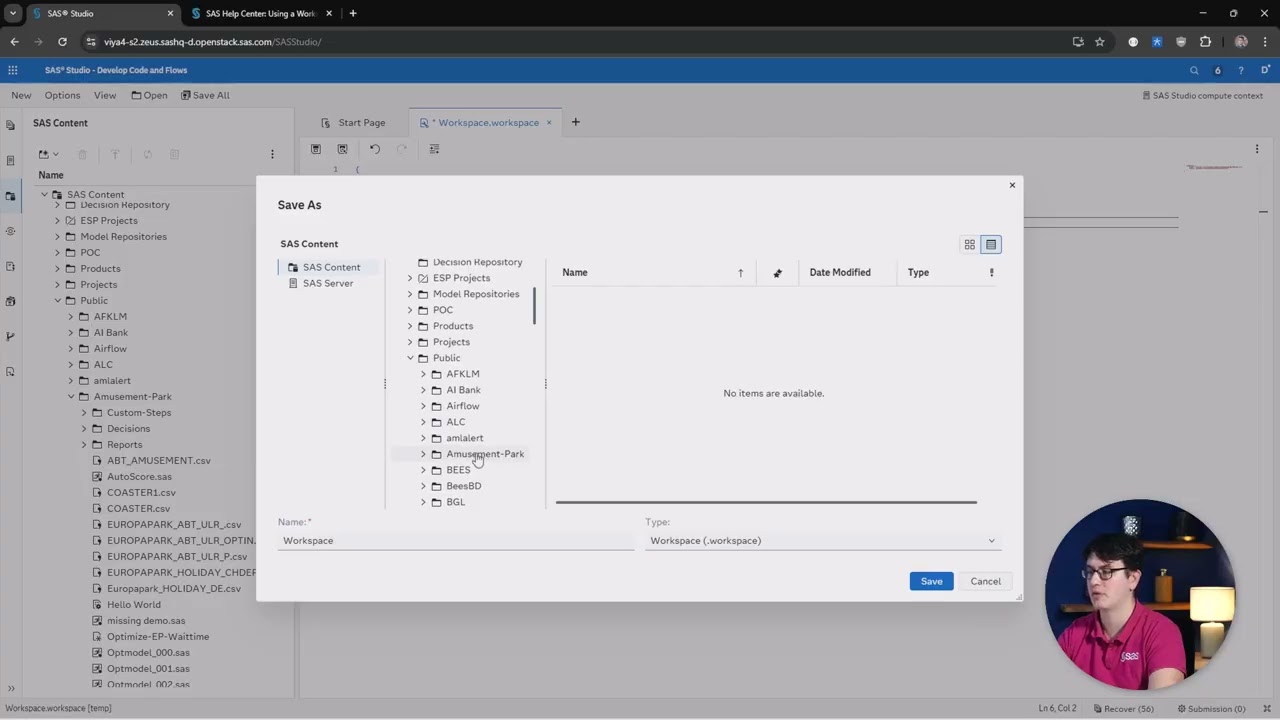Open browser extensions puzzle icon
Screen dimensions: 1280x720
pos(1205,42)
